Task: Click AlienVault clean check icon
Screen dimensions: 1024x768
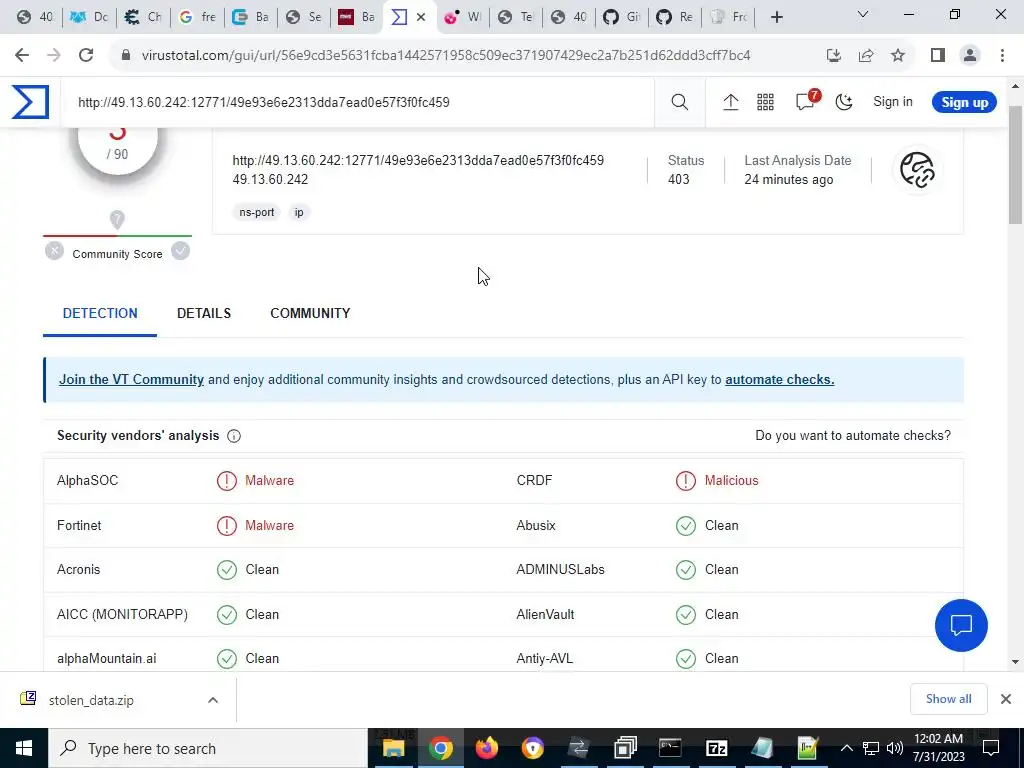Action: point(686,615)
